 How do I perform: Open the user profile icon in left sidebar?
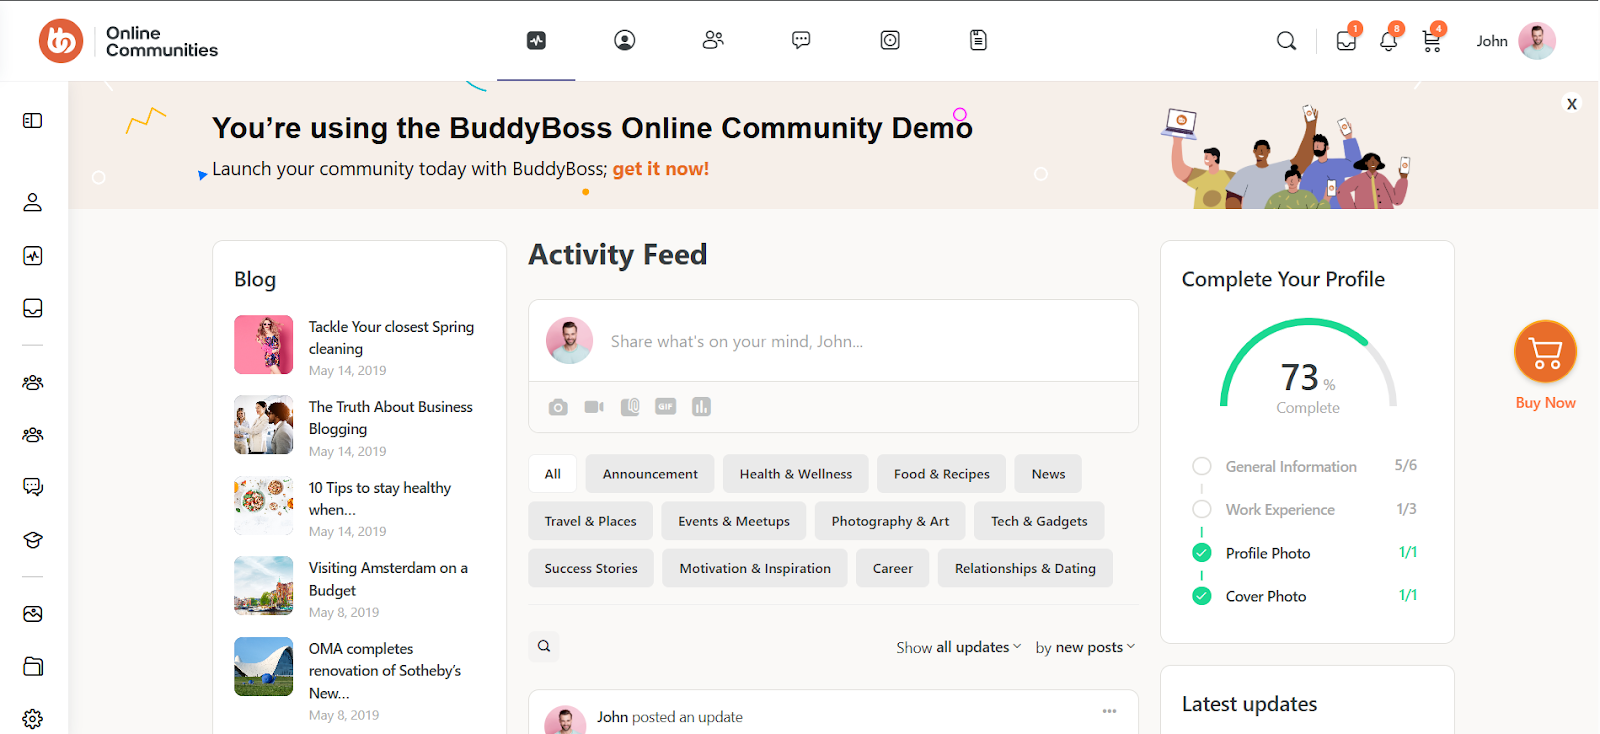pos(33,202)
